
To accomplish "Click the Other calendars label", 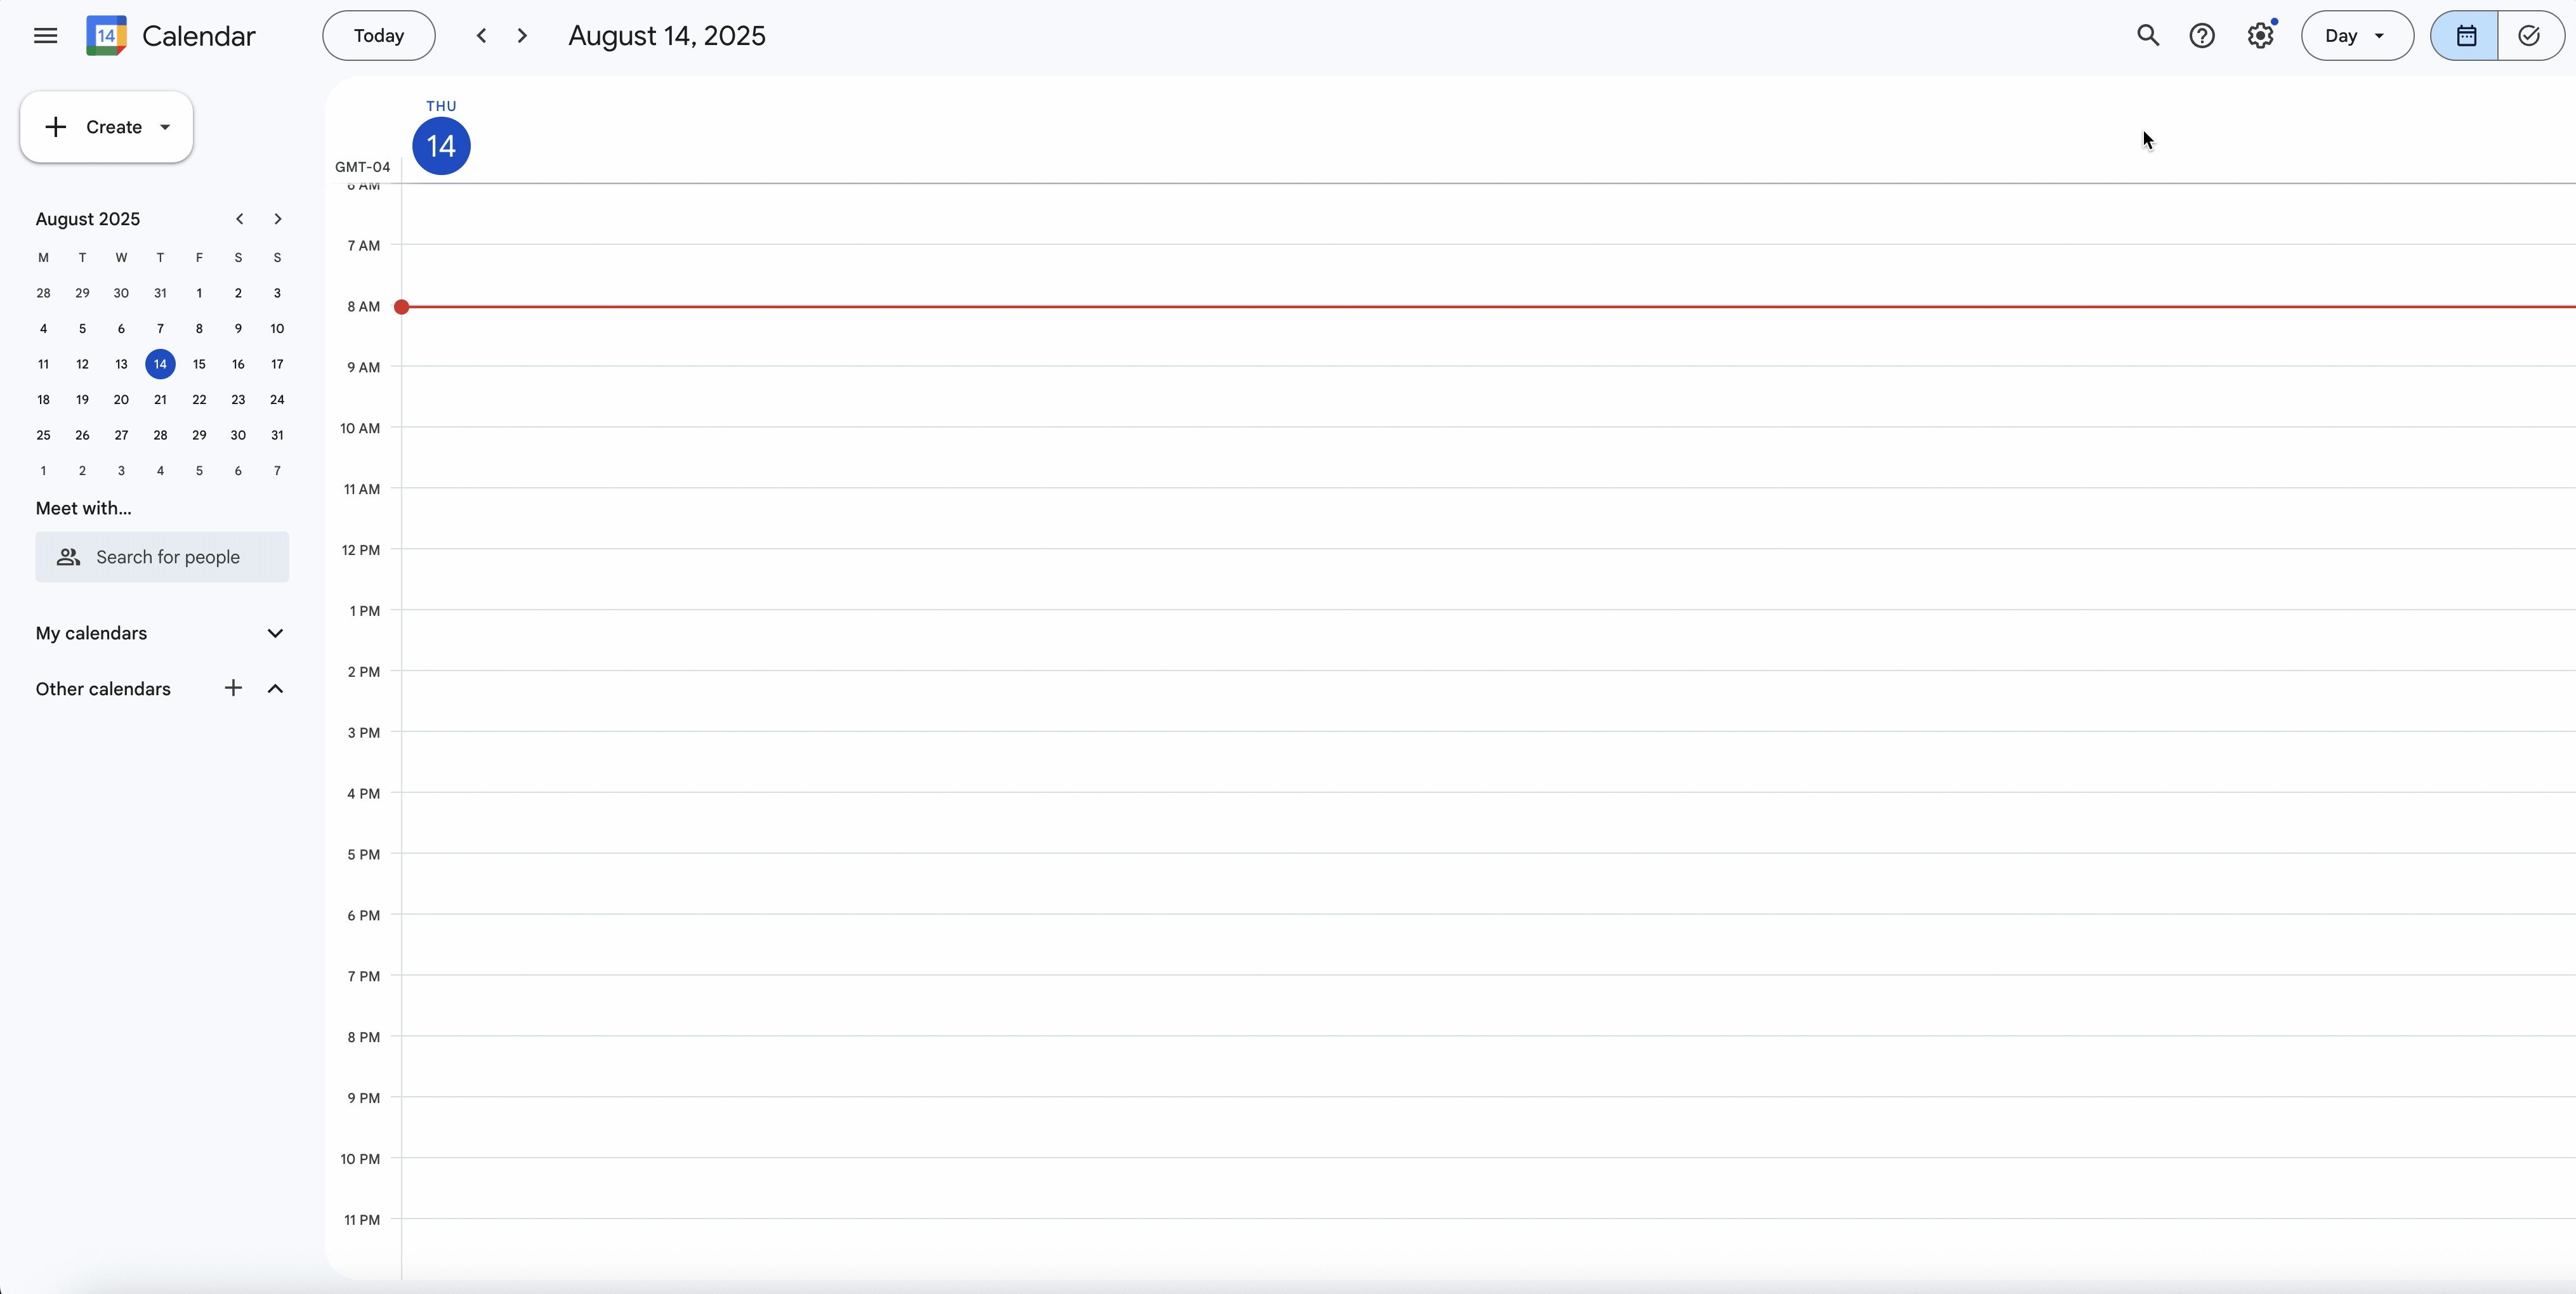I will [x=103, y=689].
